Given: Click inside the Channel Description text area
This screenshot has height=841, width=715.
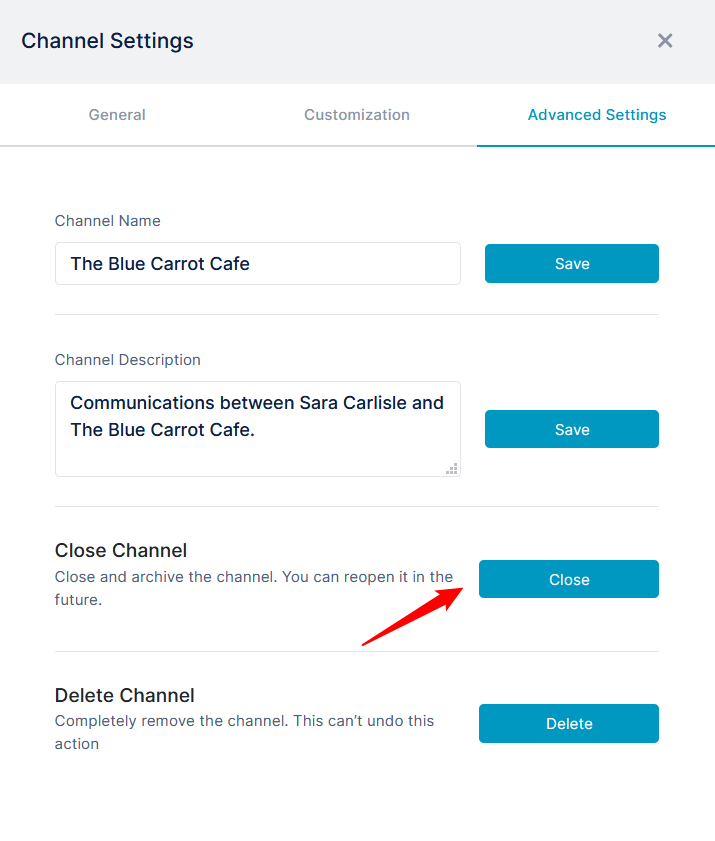Looking at the screenshot, I should 257,429.
